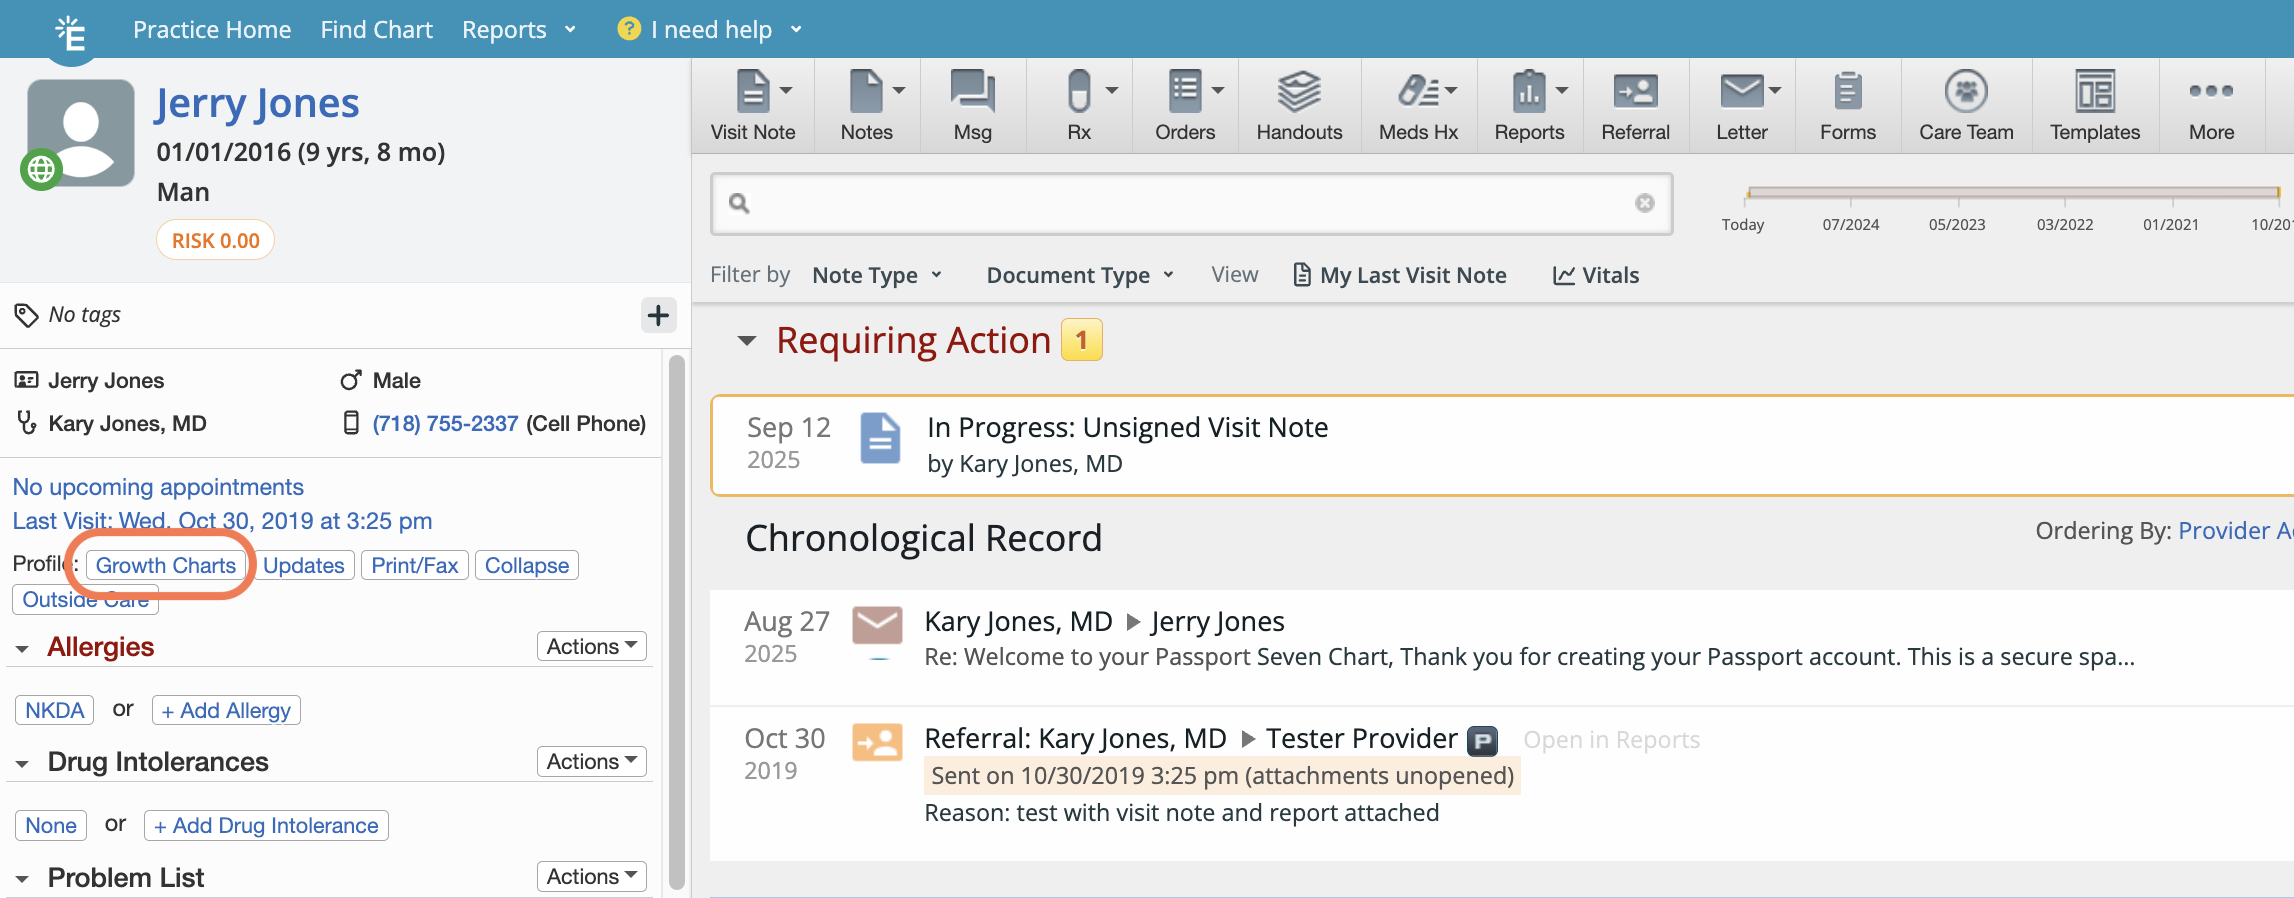Collapse the Allergies section
The image size is (2294, 898).
(22, 649)
